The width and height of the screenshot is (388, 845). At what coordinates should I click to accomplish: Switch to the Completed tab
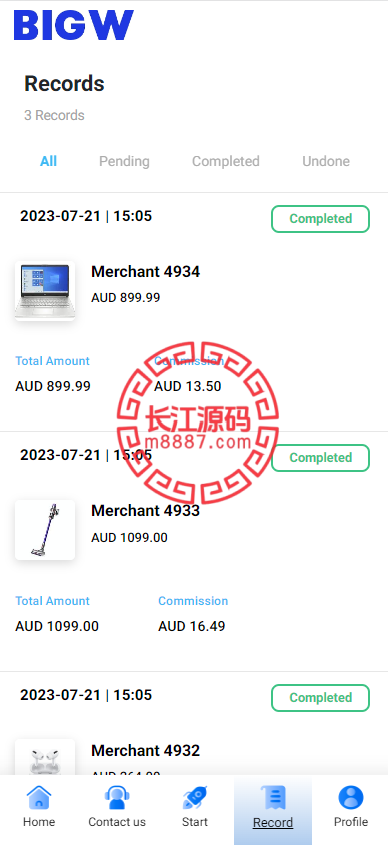[226, 161]
